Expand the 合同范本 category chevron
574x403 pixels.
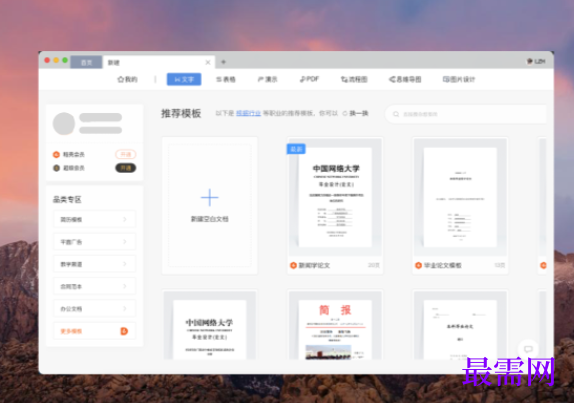[x=124, y=286]
